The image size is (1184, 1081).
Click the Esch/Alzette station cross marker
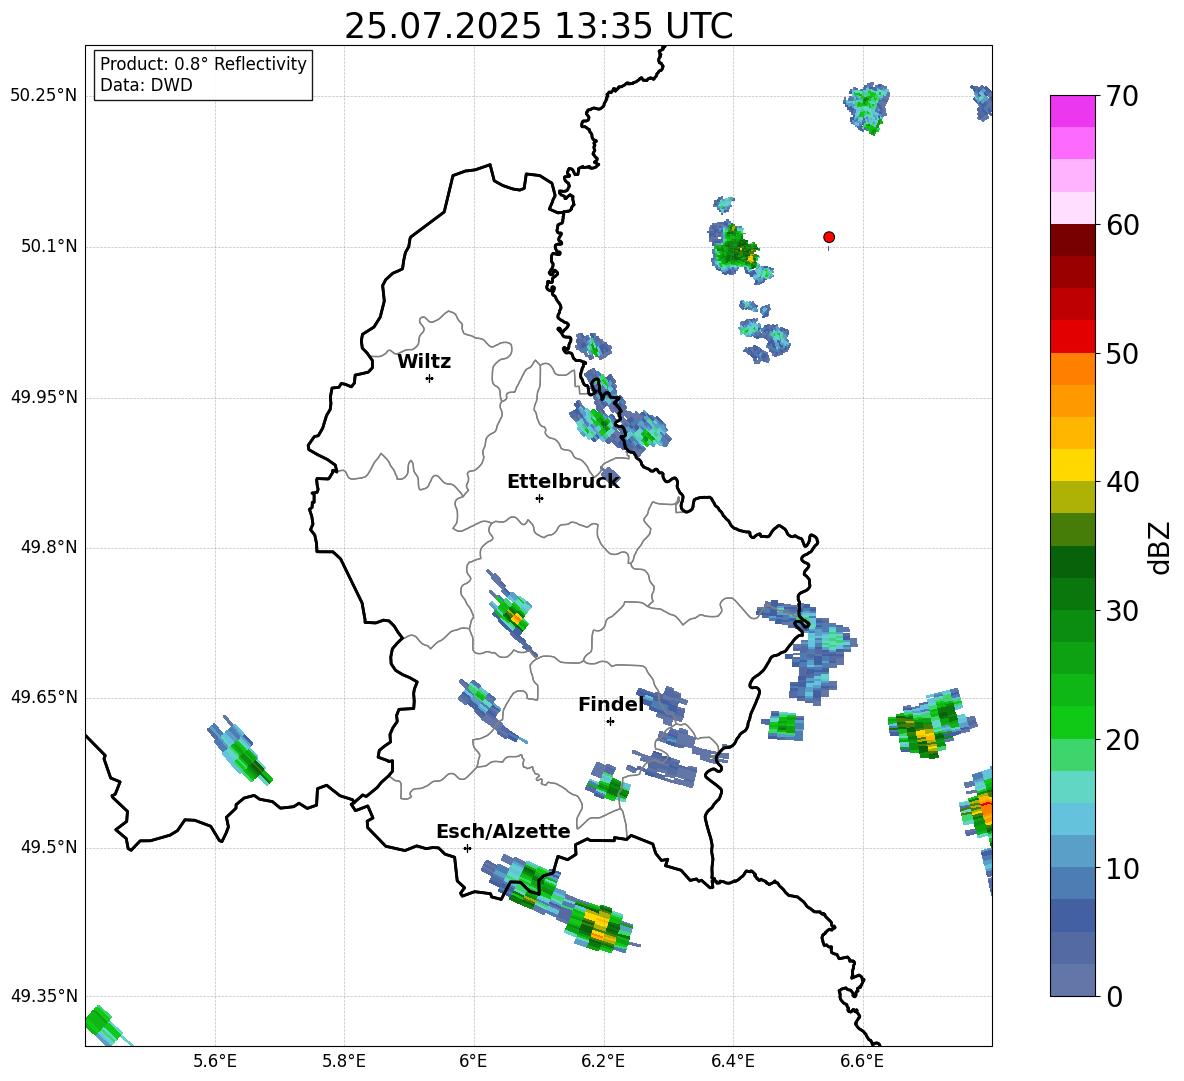(467, 848)
